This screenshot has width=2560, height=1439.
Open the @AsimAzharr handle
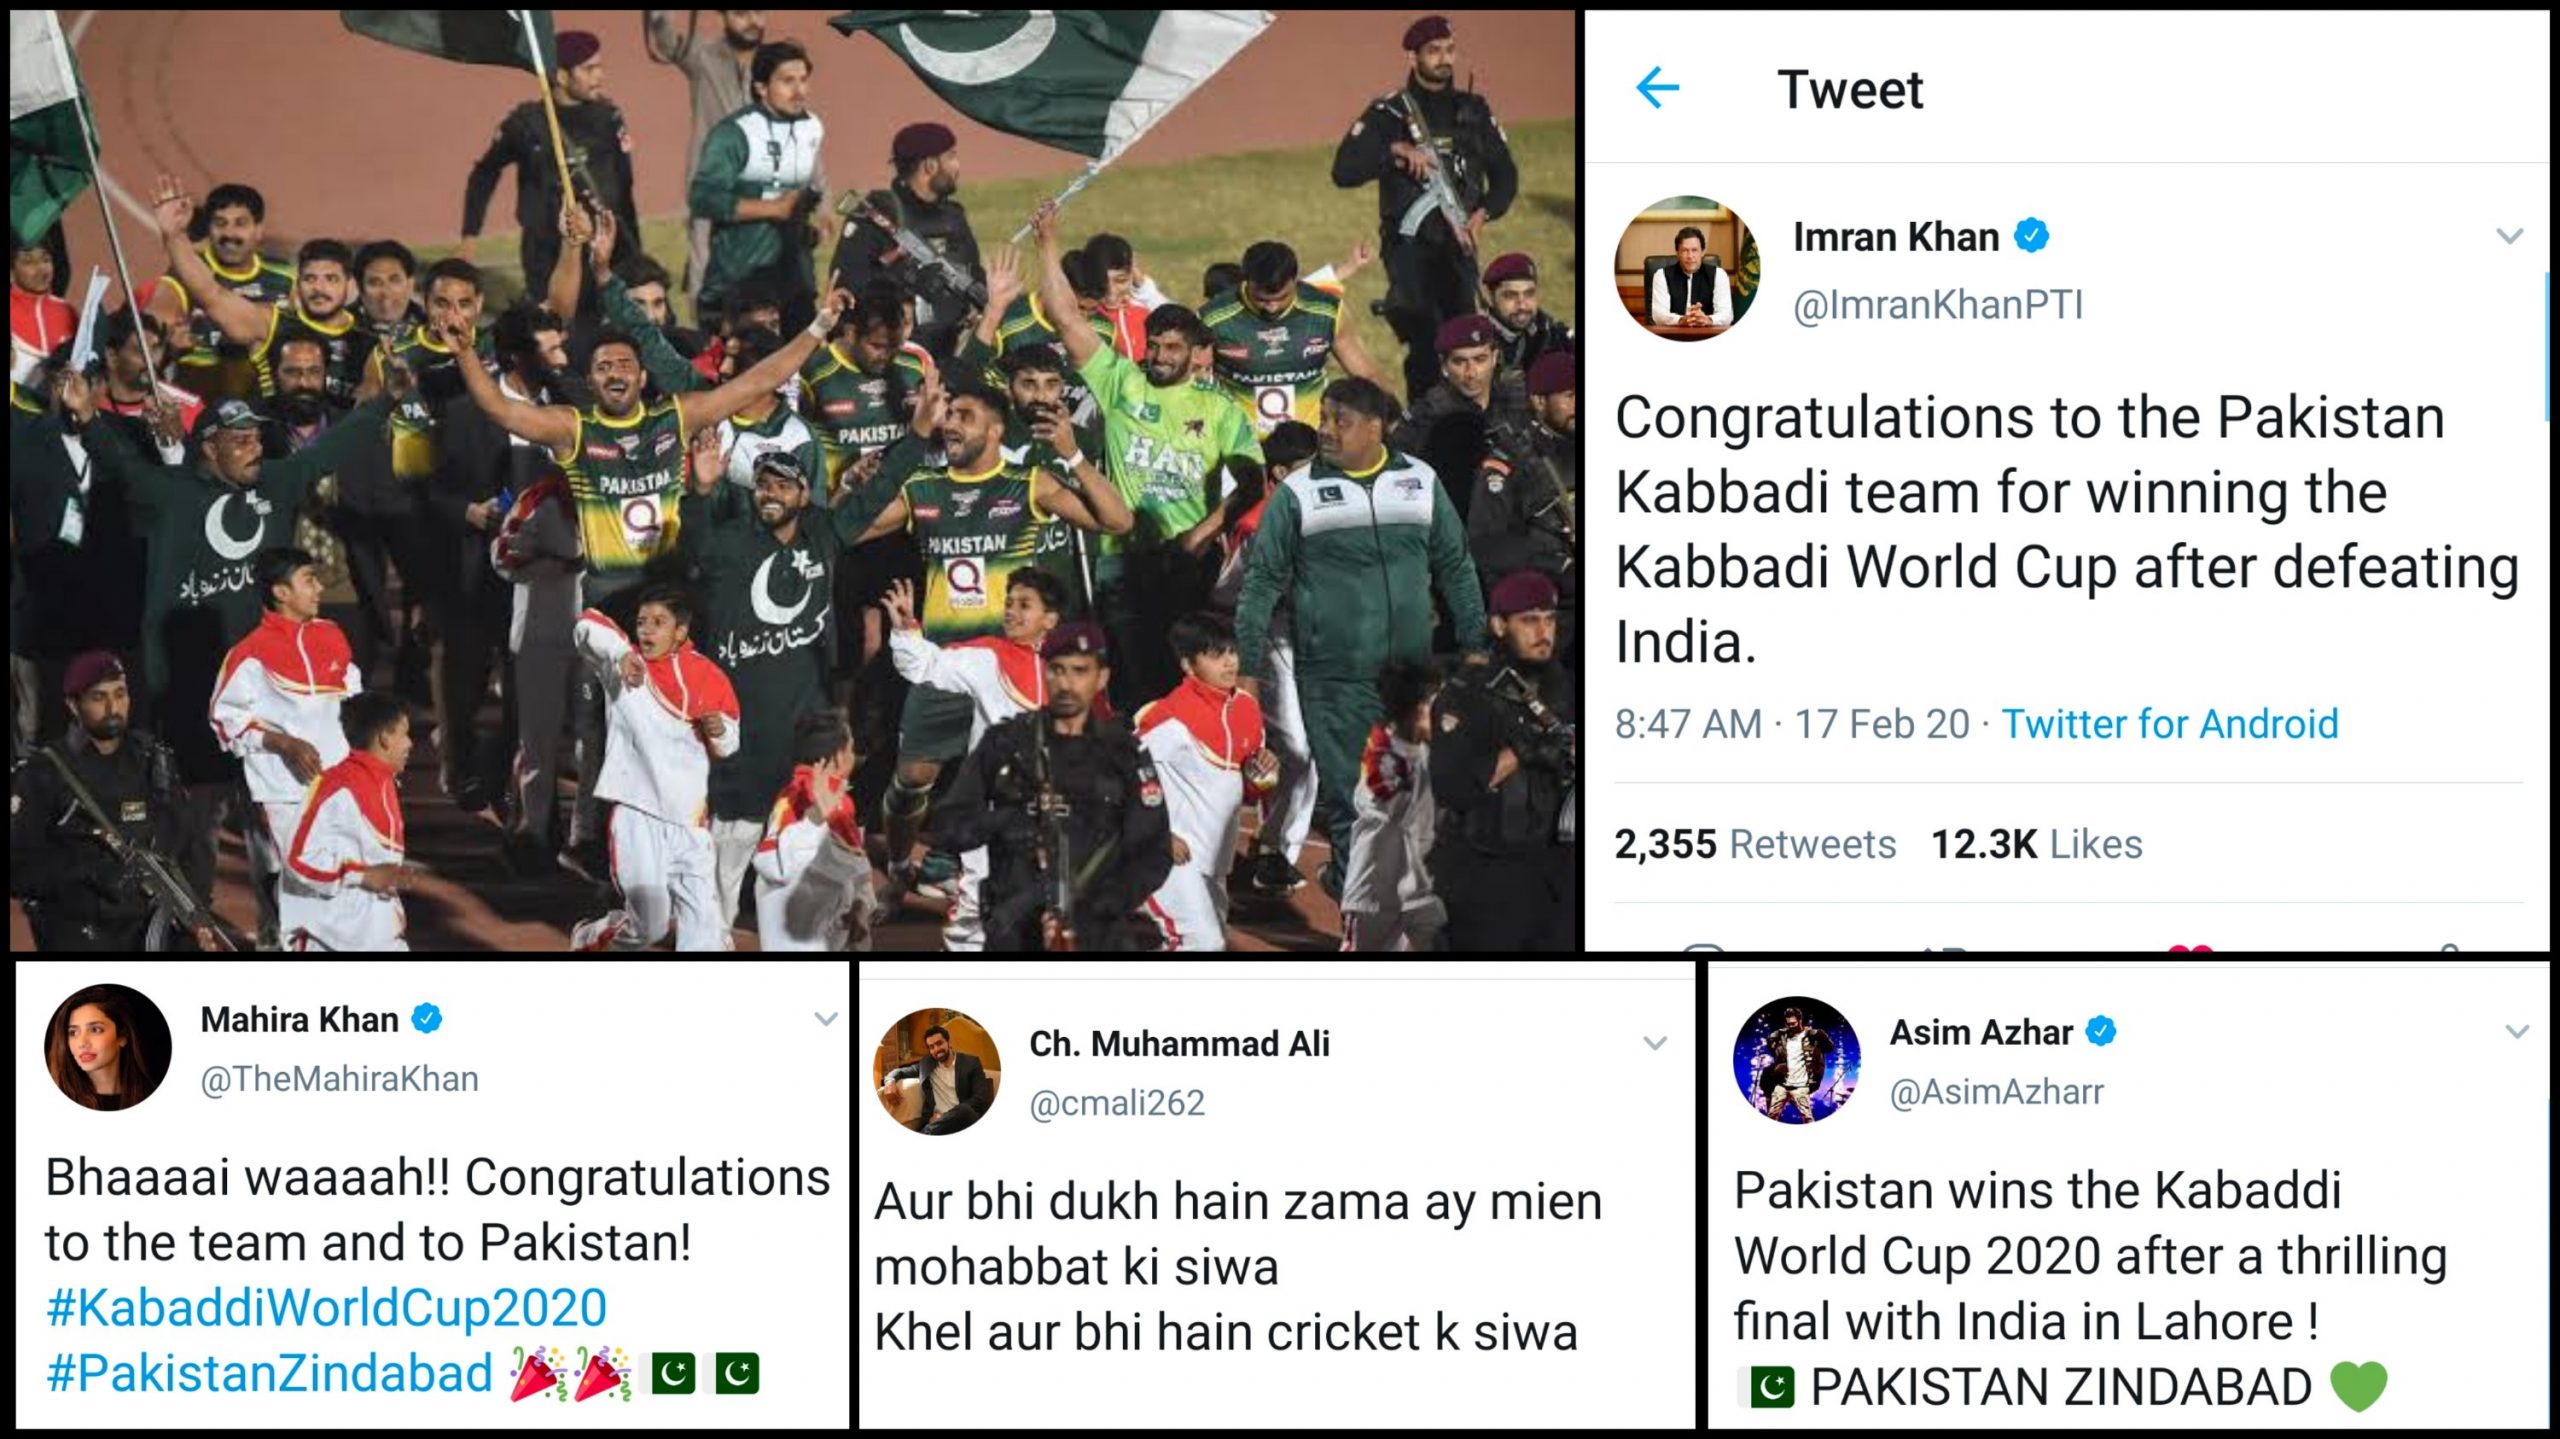click(1996, 1091)
